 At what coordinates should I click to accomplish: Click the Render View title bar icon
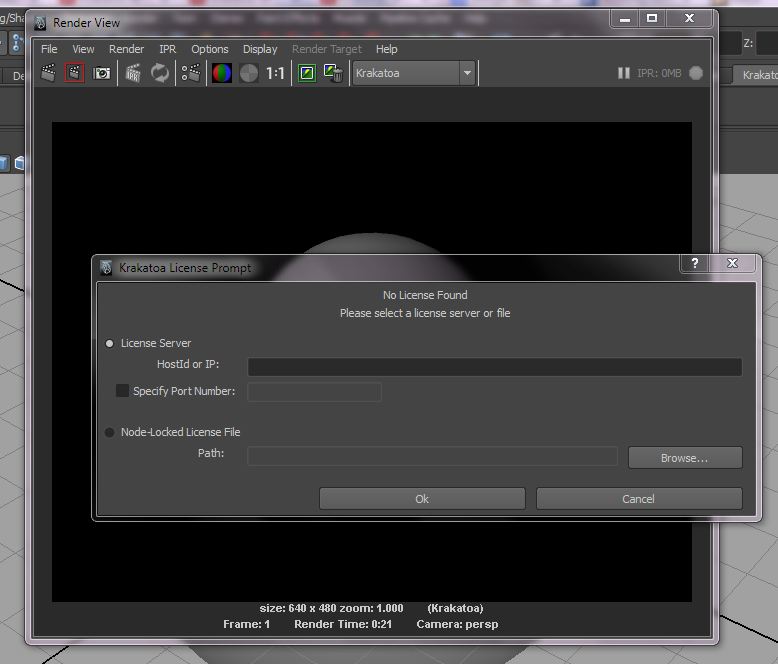click(40, 23)
